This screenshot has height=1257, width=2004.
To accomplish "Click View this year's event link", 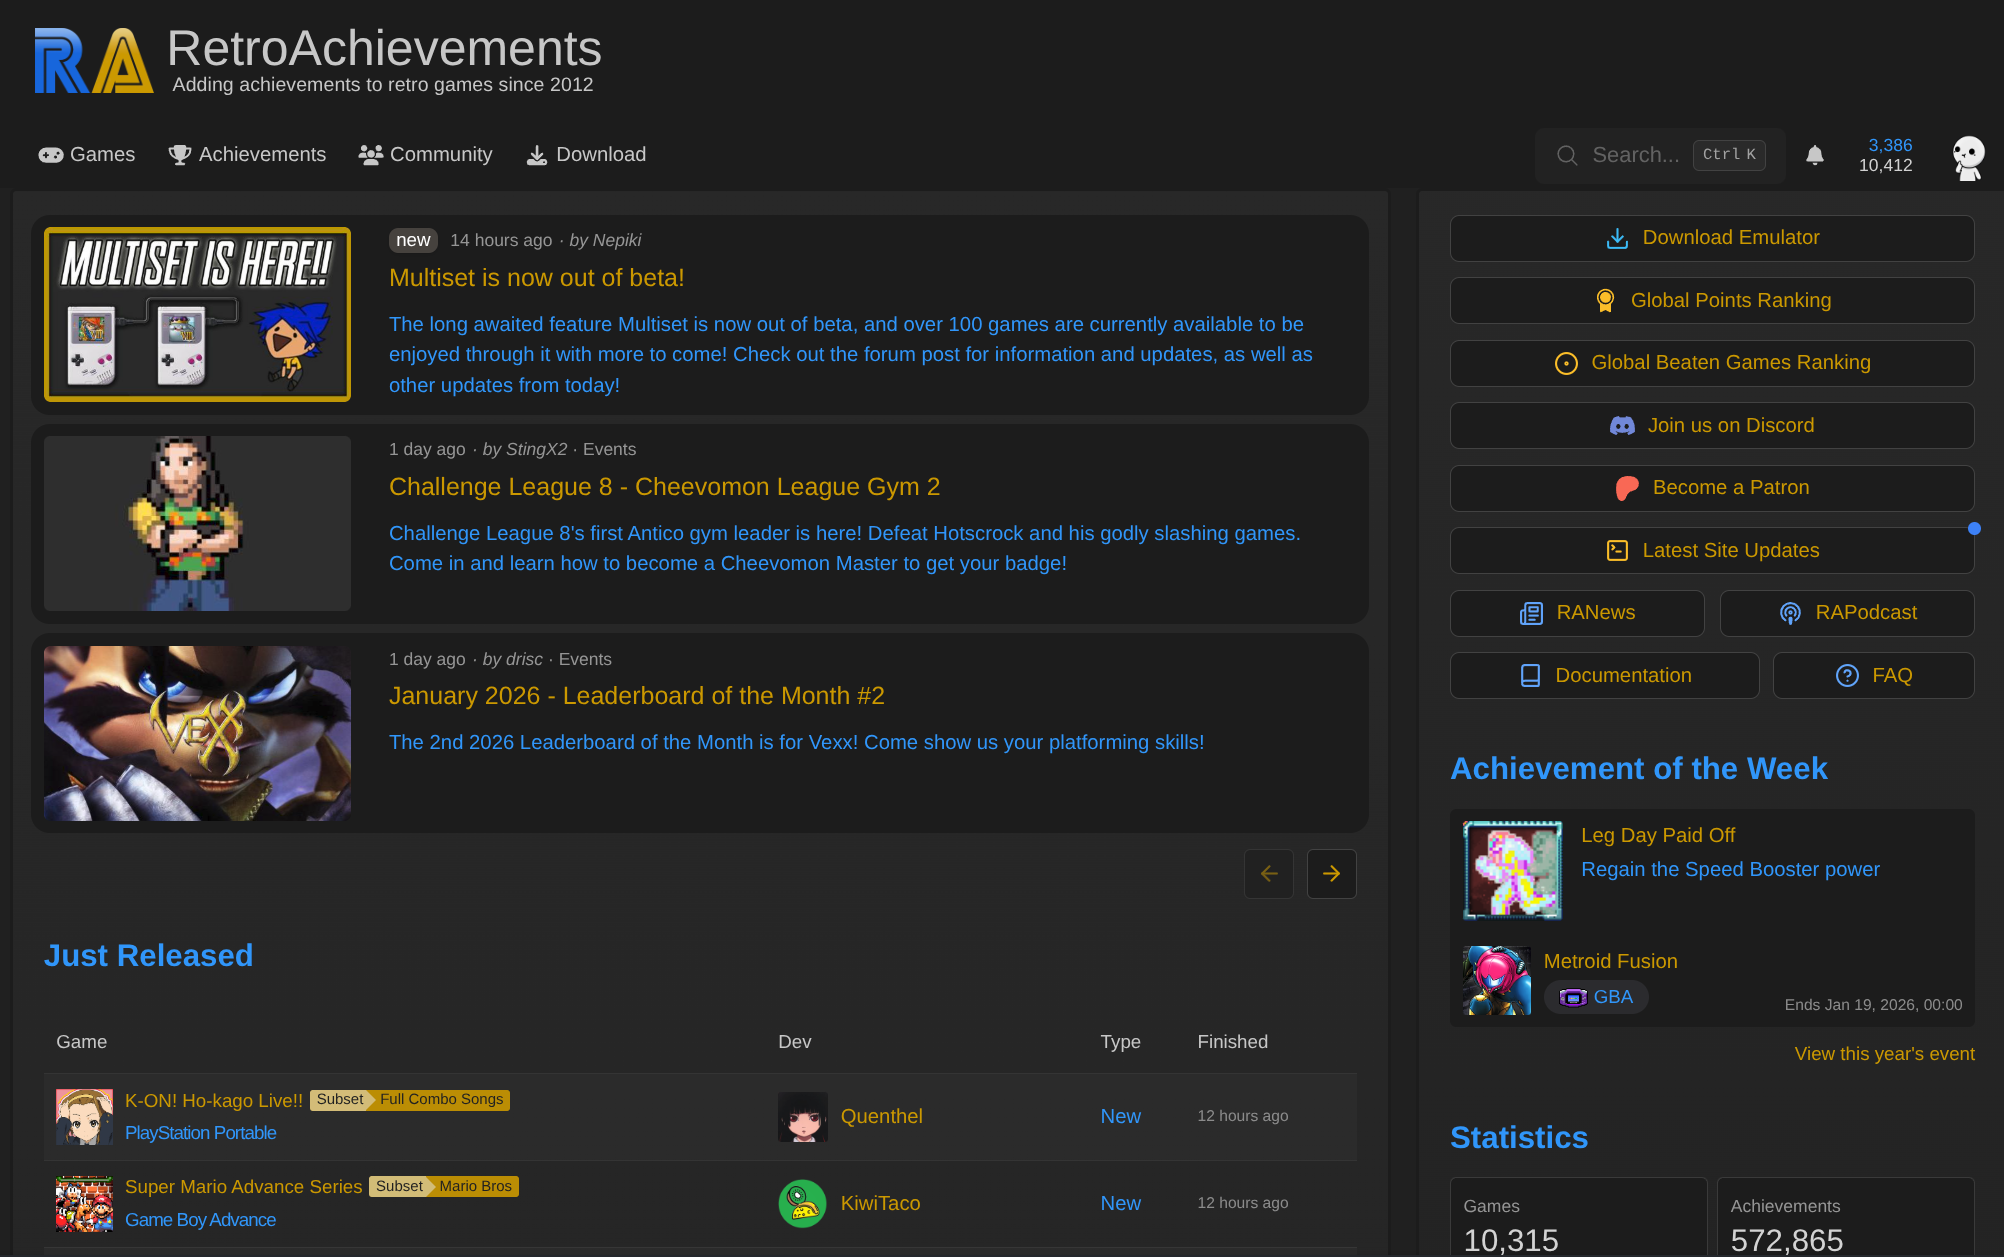I will click(x=1884, y=1054).
